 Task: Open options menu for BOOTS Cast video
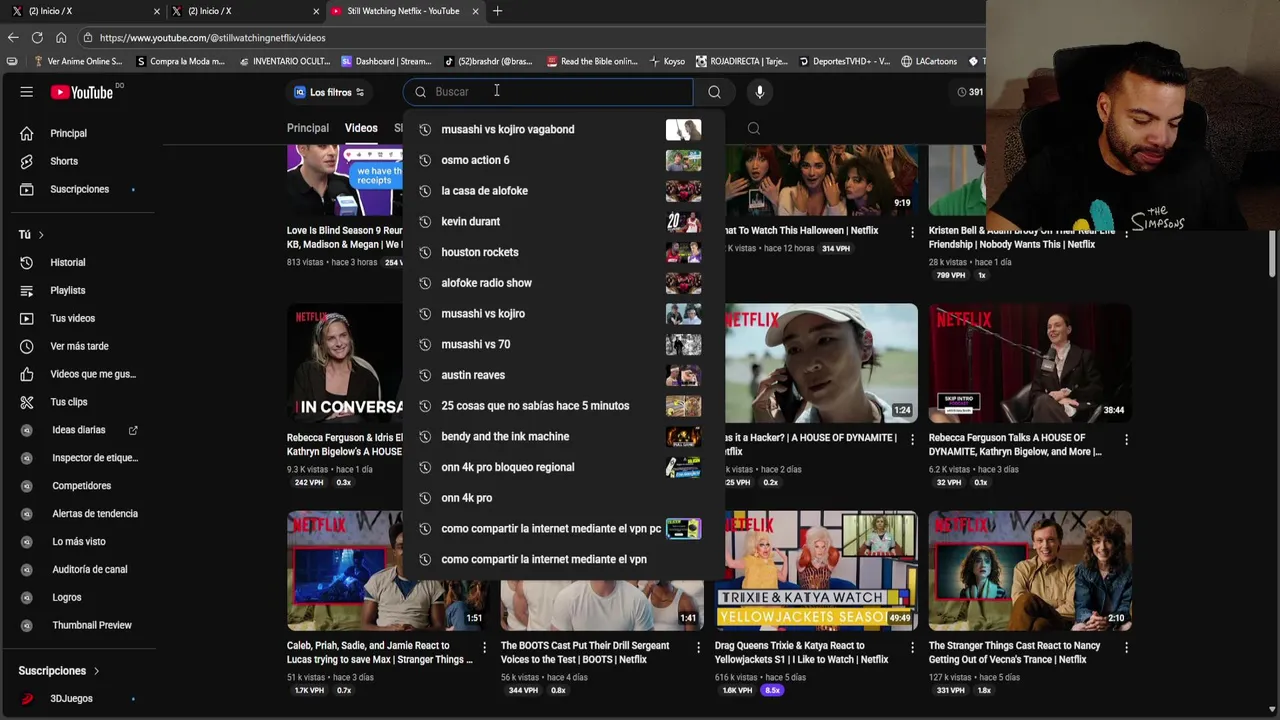pyautogui.click(x=698, y=647)
